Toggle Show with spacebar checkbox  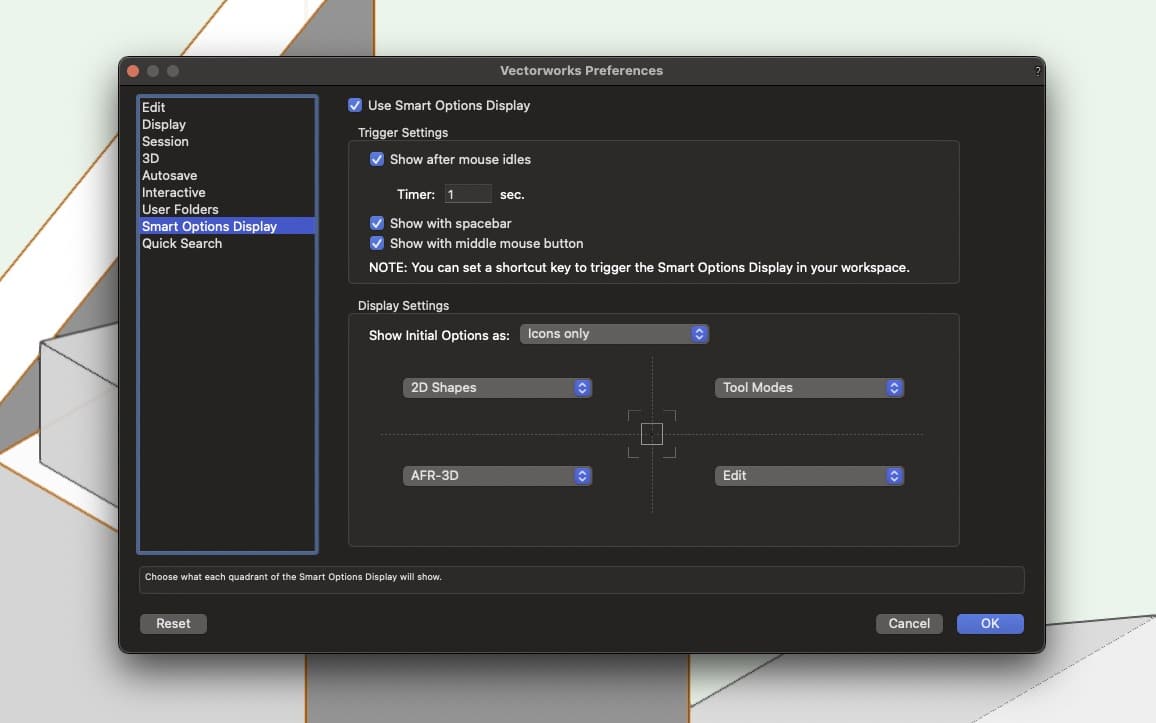tap(377, 223)
